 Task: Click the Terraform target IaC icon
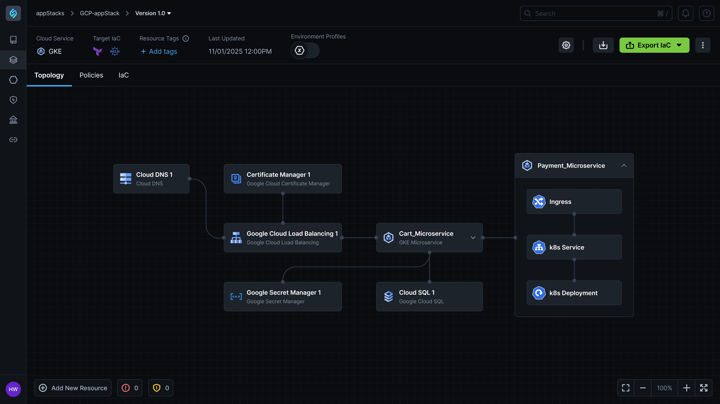point(97,51)
